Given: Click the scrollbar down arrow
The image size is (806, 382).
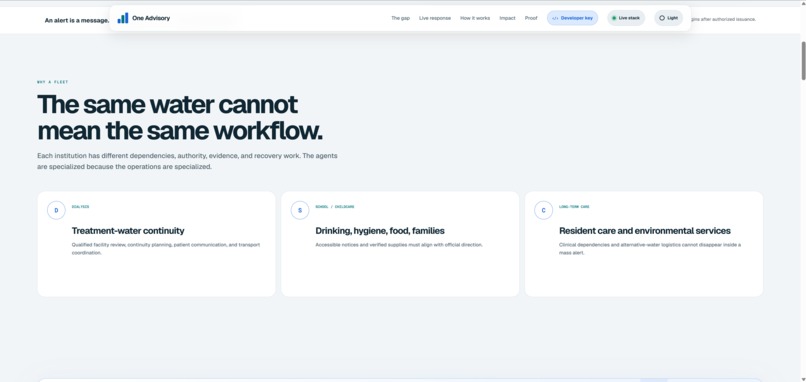Looking at the screenshot, I should tap(803, 379).
